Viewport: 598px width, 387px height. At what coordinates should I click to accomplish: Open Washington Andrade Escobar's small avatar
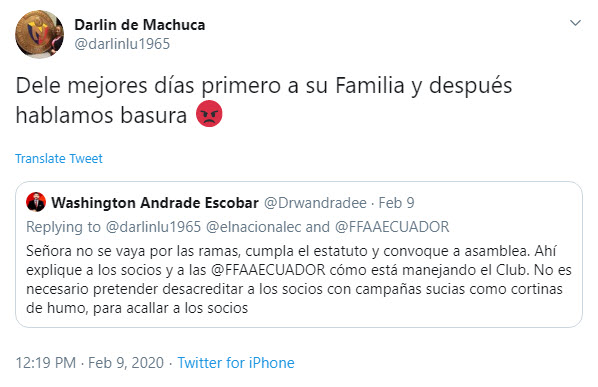[36, 202]
